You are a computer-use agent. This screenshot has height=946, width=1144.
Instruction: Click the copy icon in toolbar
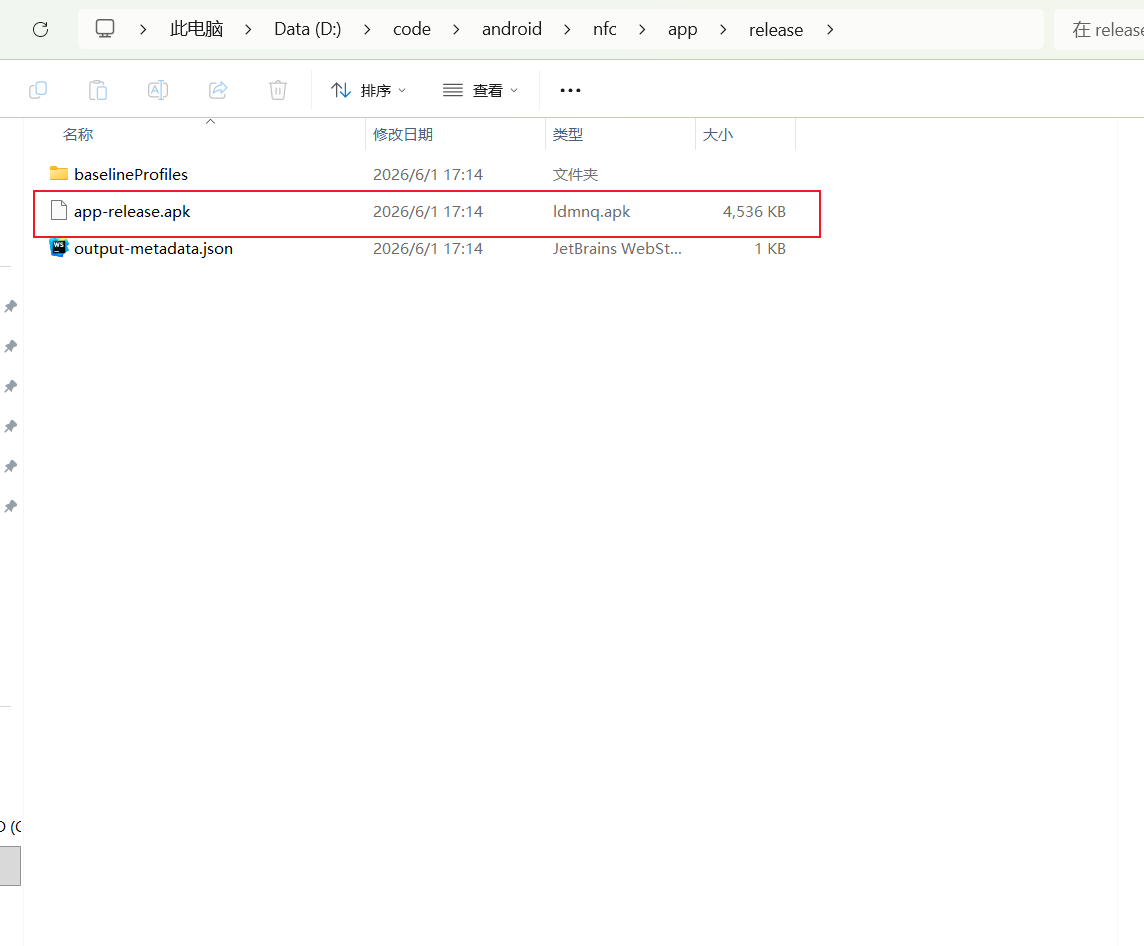tap(38, 90)
